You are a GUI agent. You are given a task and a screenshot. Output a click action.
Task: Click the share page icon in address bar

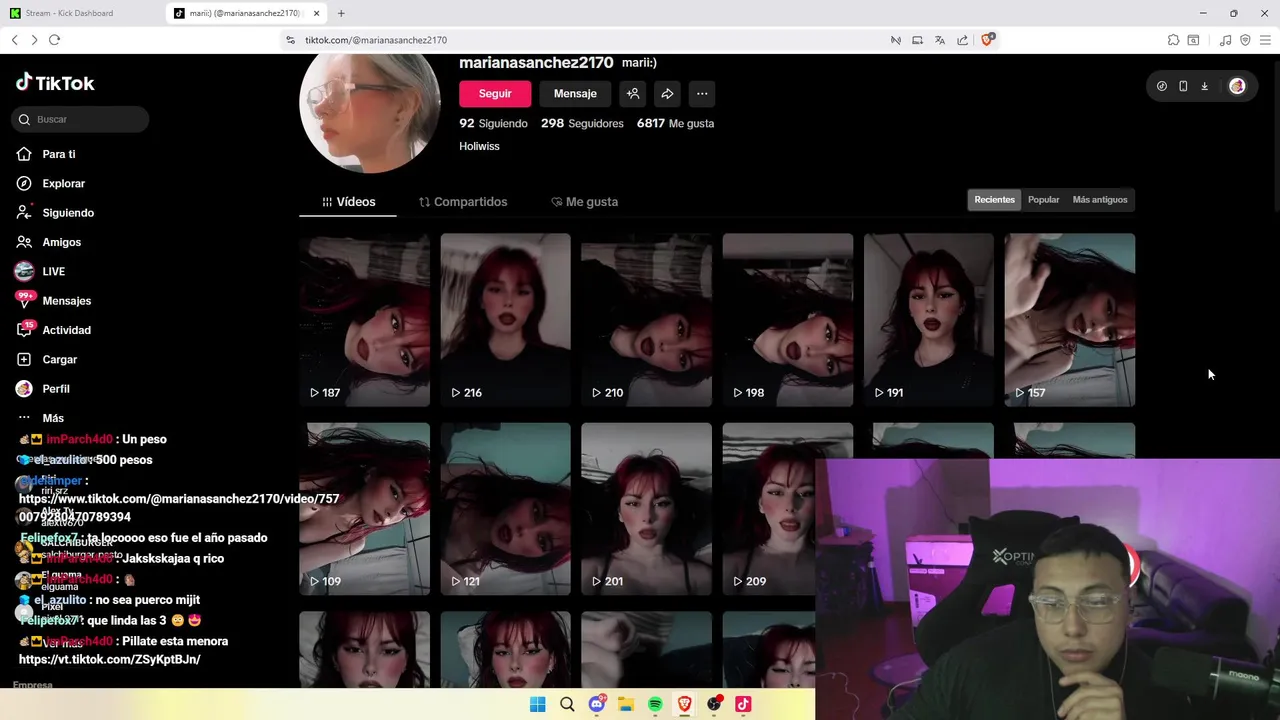pyautogui.click(x=962, y=40)
